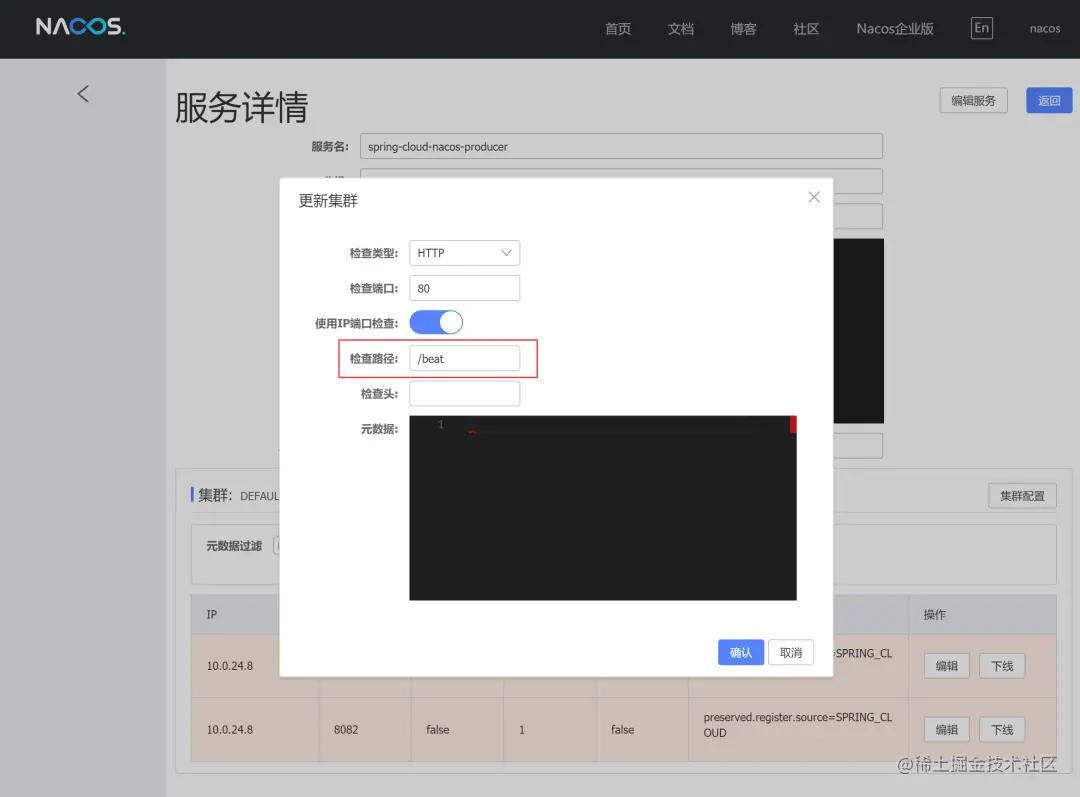The image size is (1080, 797).
Task: Click the back arrow in the left sidebar
Action: click(x=83, y=93)
